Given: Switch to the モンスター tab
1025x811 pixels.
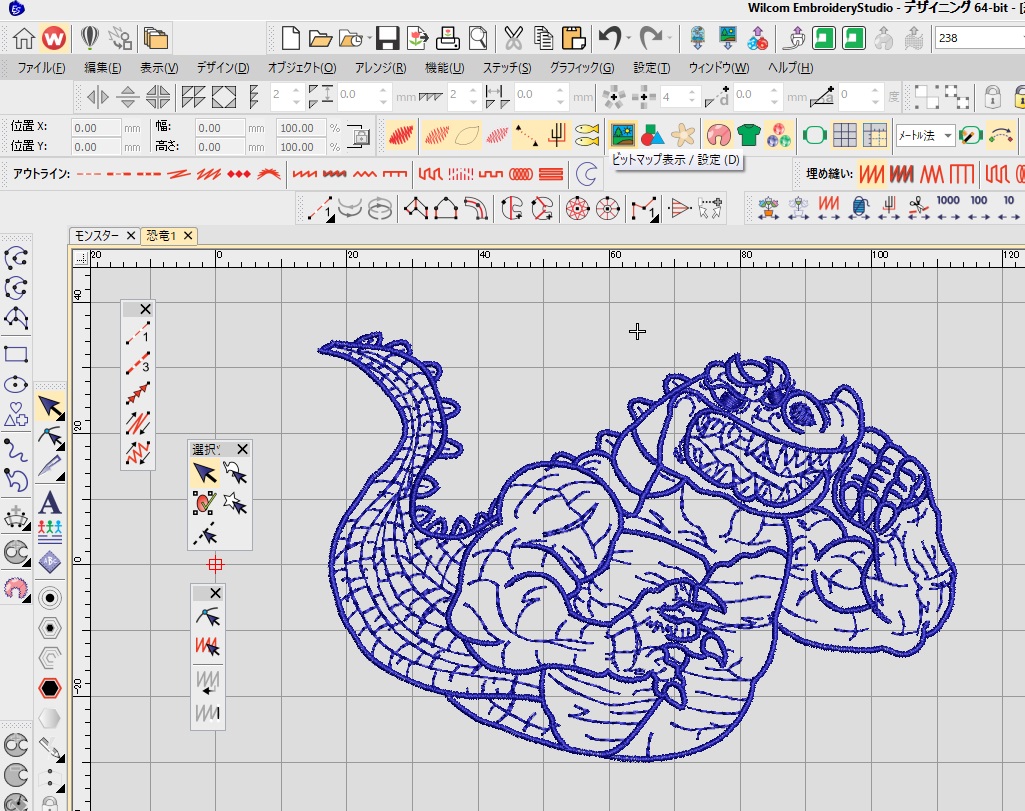Looking at the screenshot, I should pos(97,235).
